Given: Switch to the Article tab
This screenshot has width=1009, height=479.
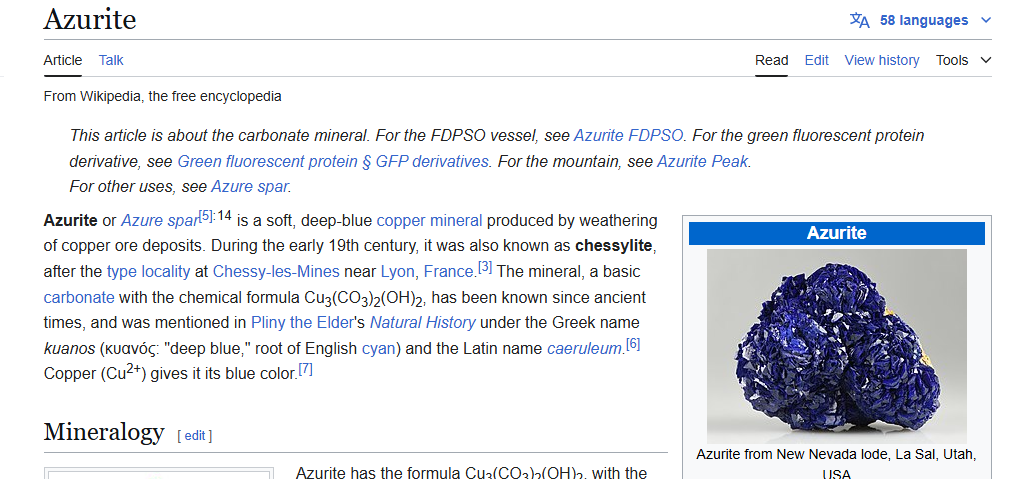Looking at the screenshot, I should click(x=63, y=60).
